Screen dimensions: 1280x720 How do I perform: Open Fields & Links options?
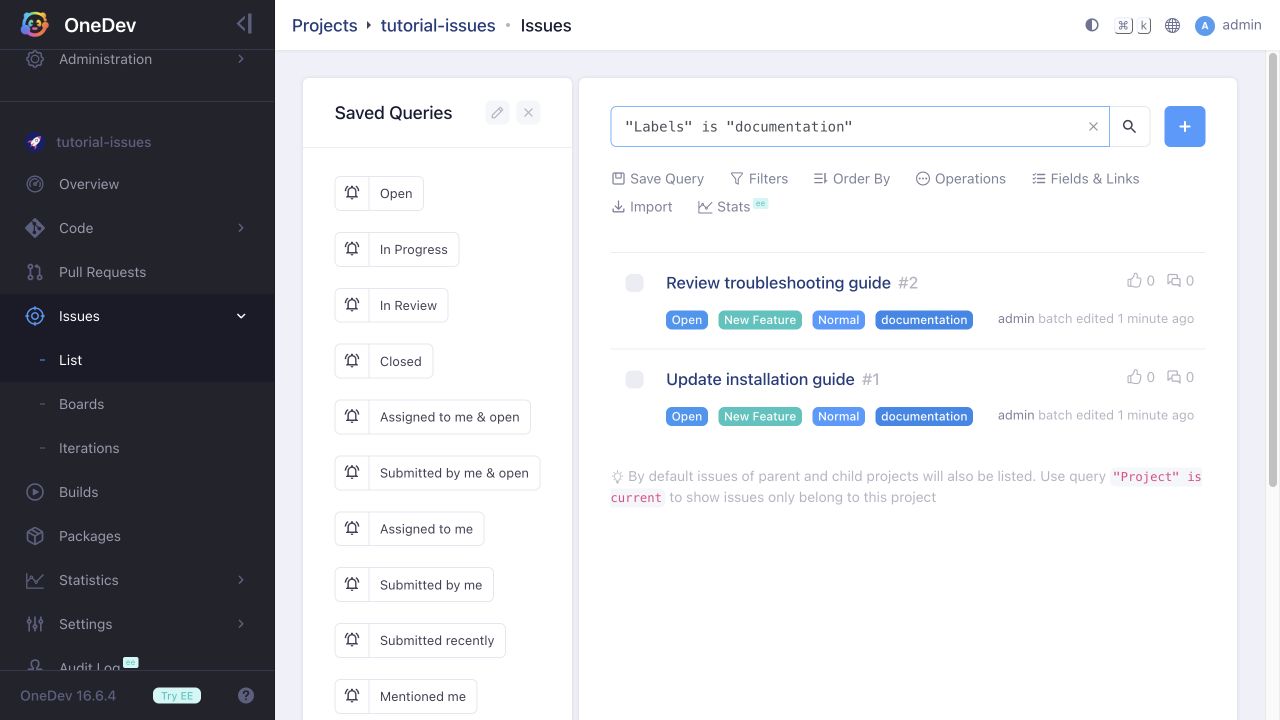point(1086,179)
